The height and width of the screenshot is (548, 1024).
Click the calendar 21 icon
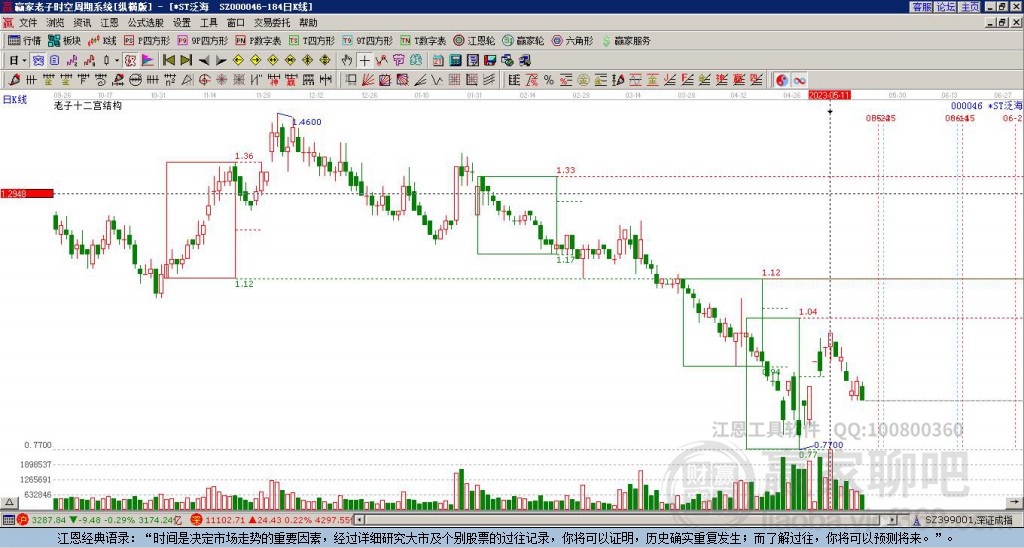click(438, 61)
